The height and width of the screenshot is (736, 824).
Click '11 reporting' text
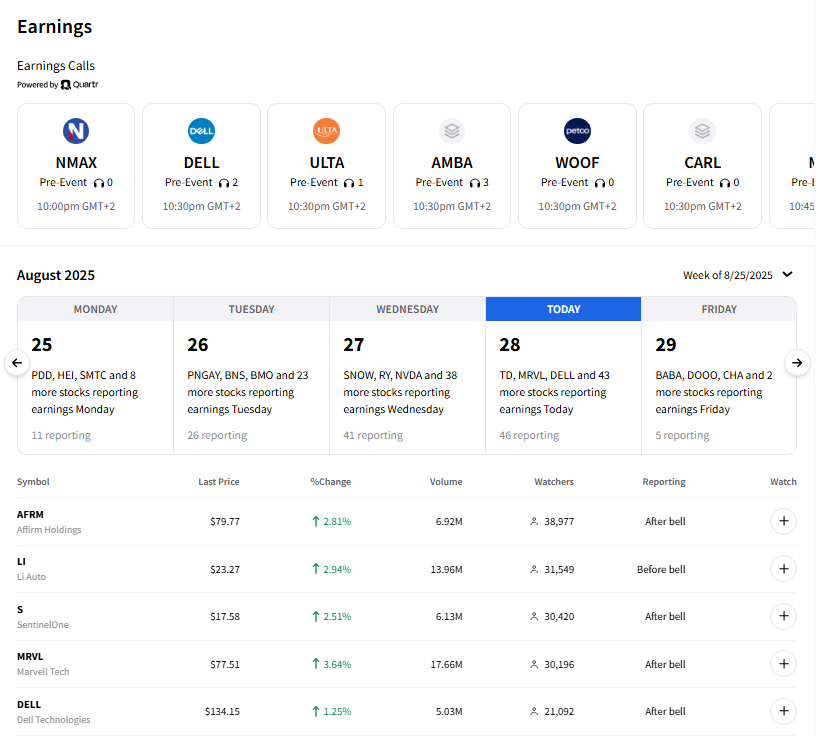click(61, 436)
